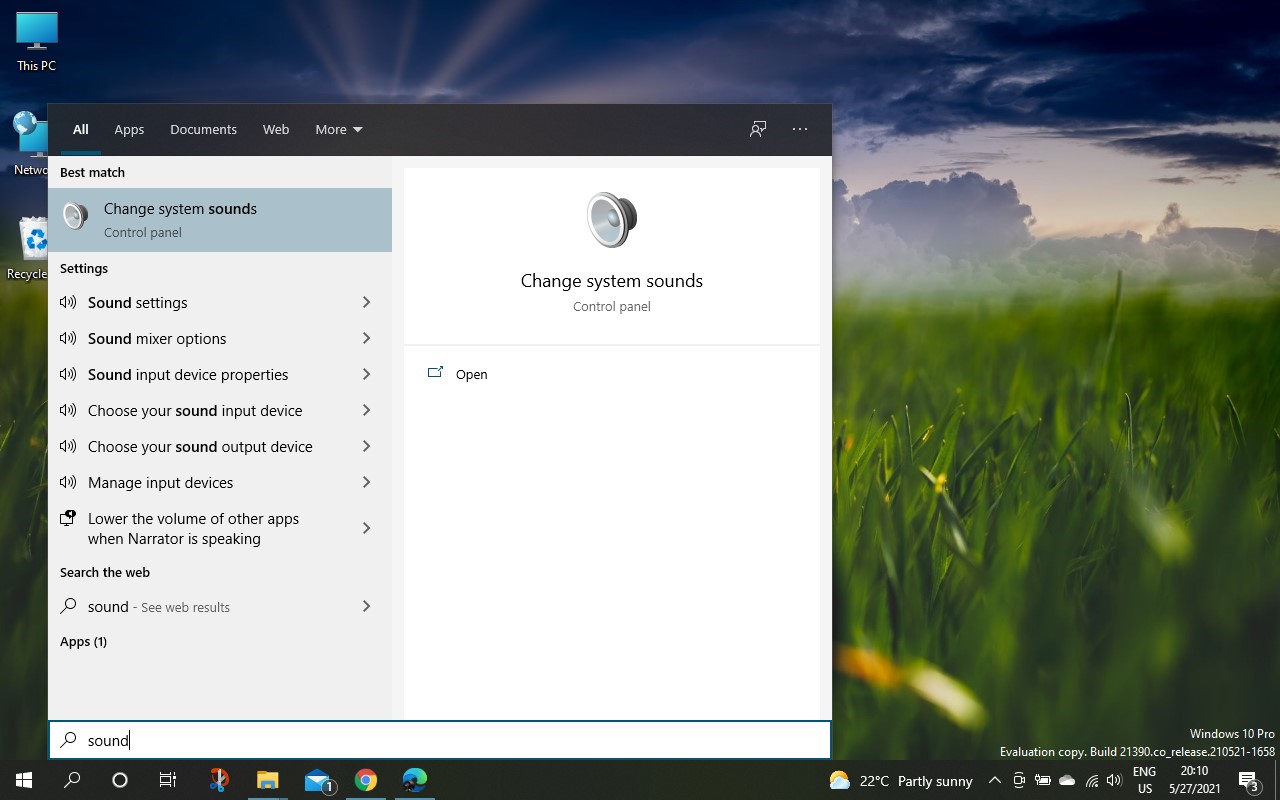Switch to the Apps search tab
This screenshot has width=1280, height=800.
pos(129,129)
